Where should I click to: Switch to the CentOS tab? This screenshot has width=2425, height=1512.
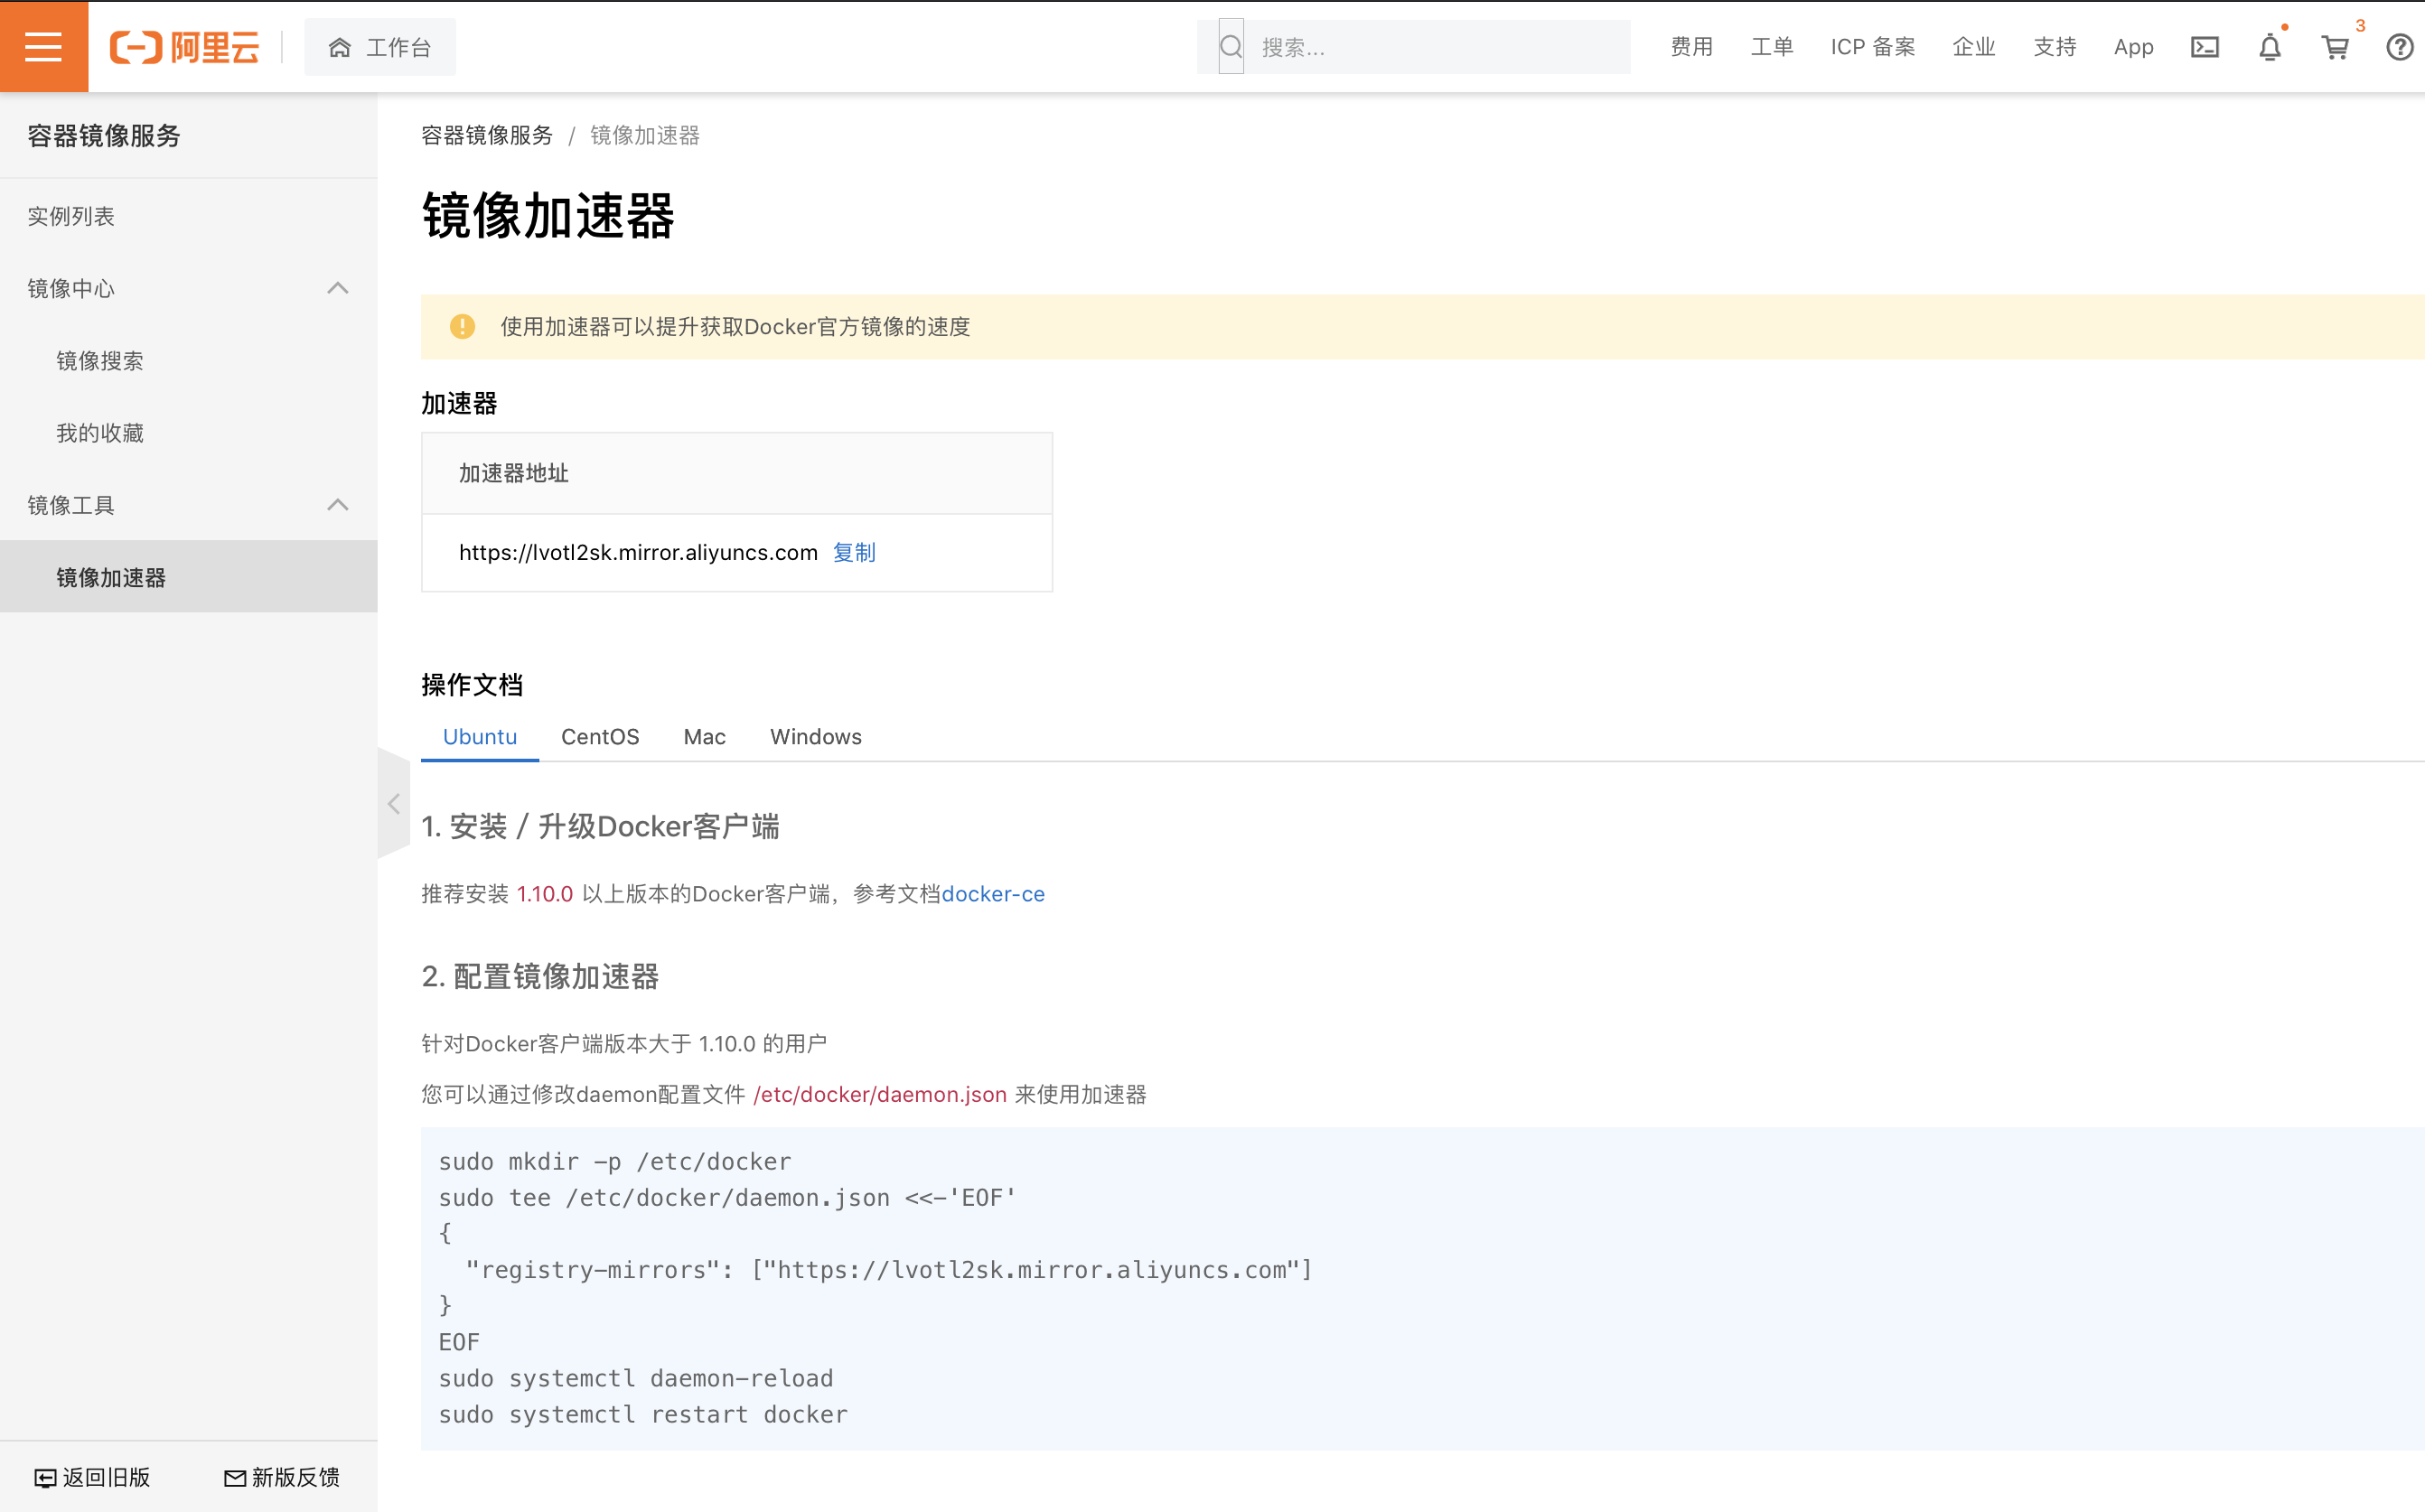600,737
